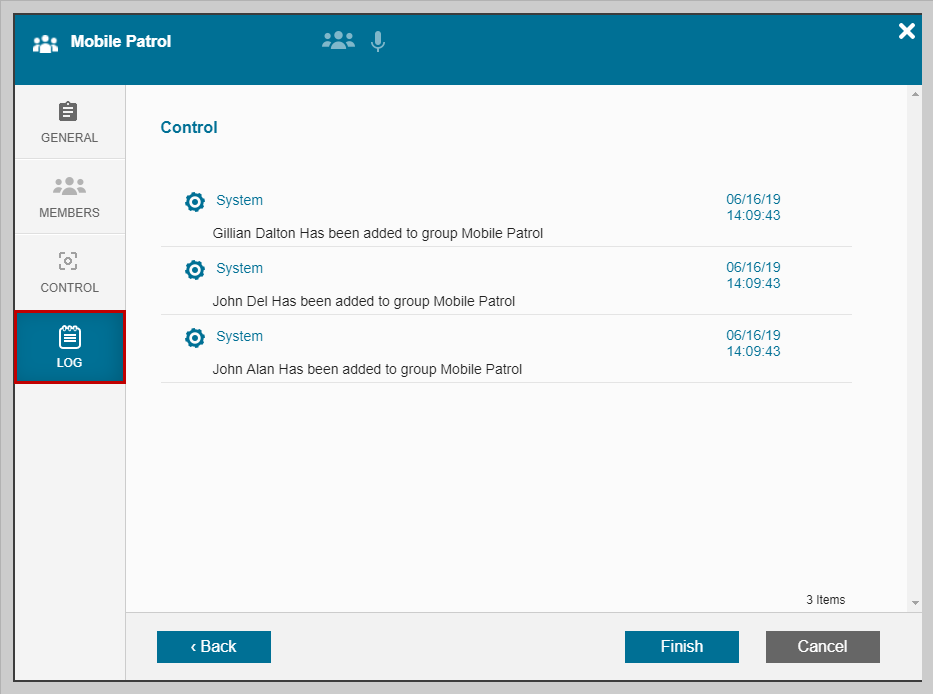Click the group members icon in header
Viewport: 933px width, 694px height.
coord(338,40)
